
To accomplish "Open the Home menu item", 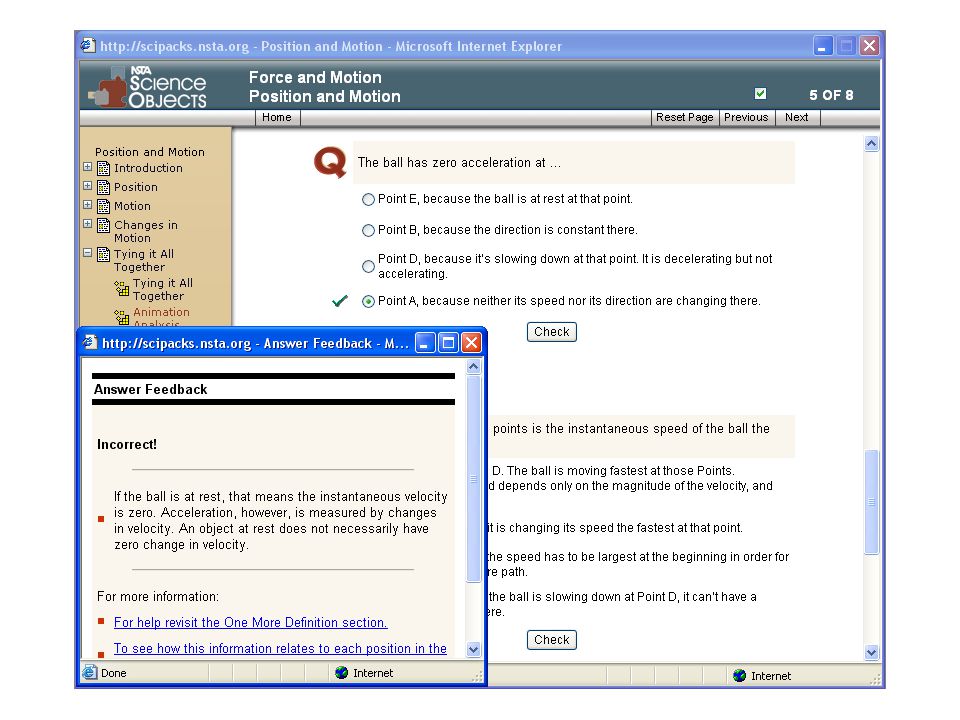I will click(277, 118).
